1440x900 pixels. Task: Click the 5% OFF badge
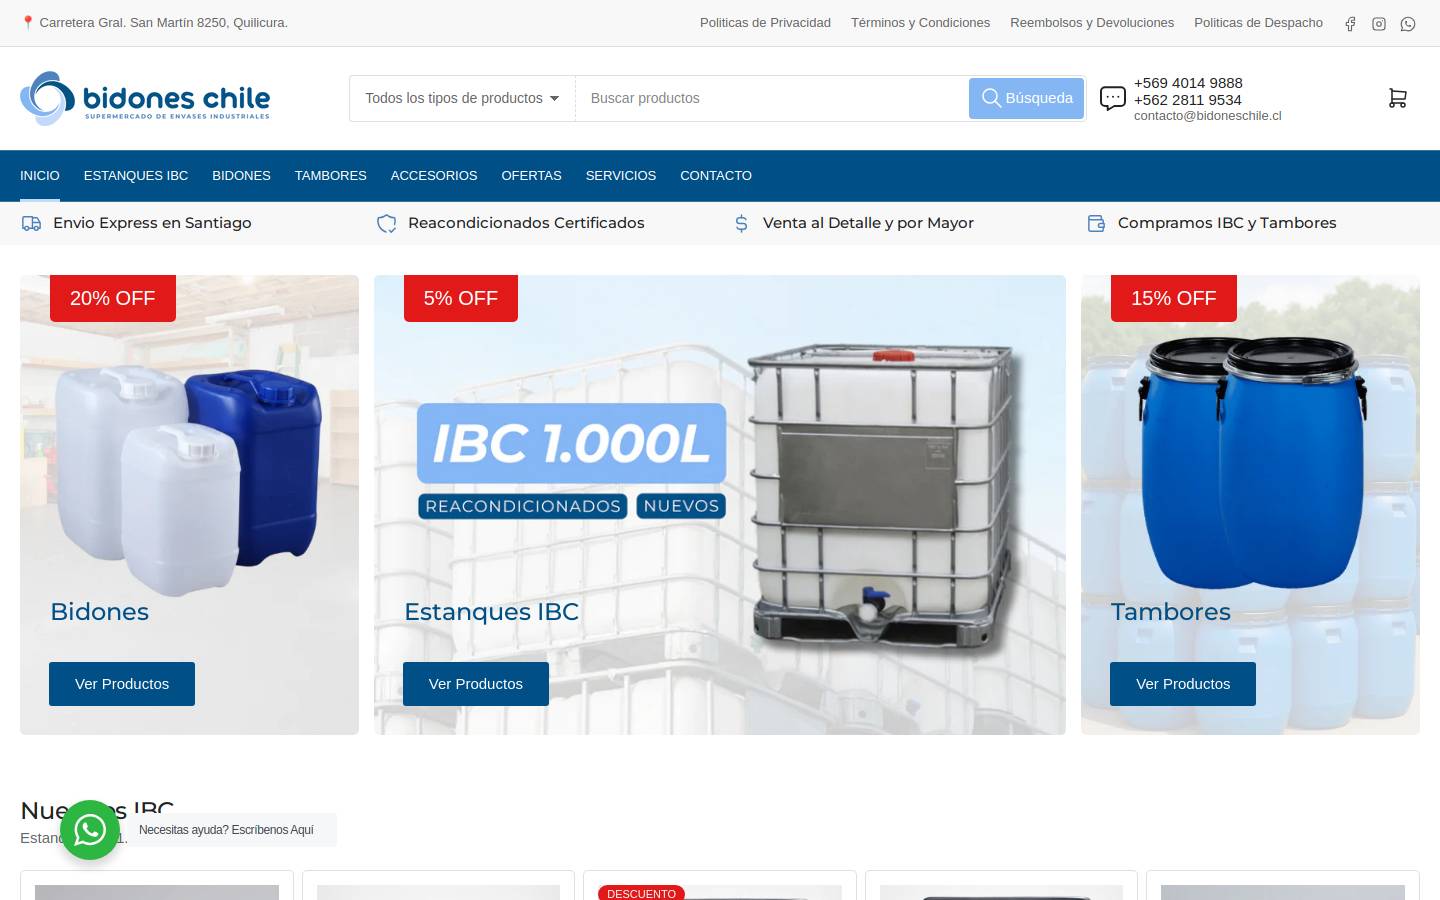(x=461, y=298)
